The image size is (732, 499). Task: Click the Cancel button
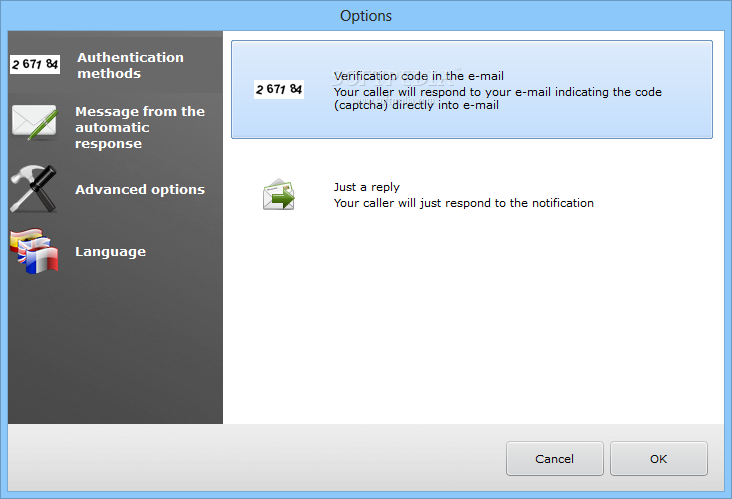[555, 459]
